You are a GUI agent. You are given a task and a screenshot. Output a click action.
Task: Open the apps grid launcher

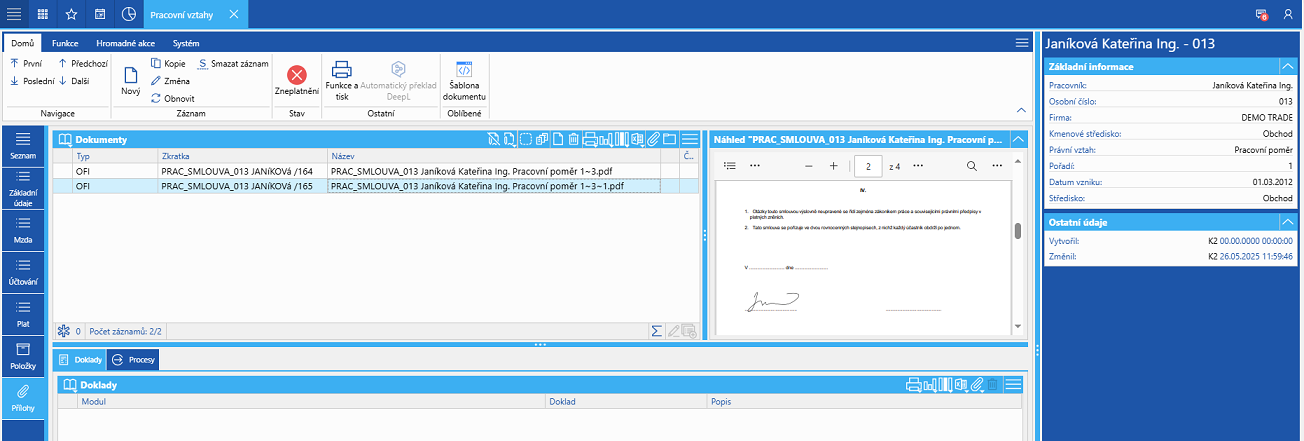click(42, 14)
